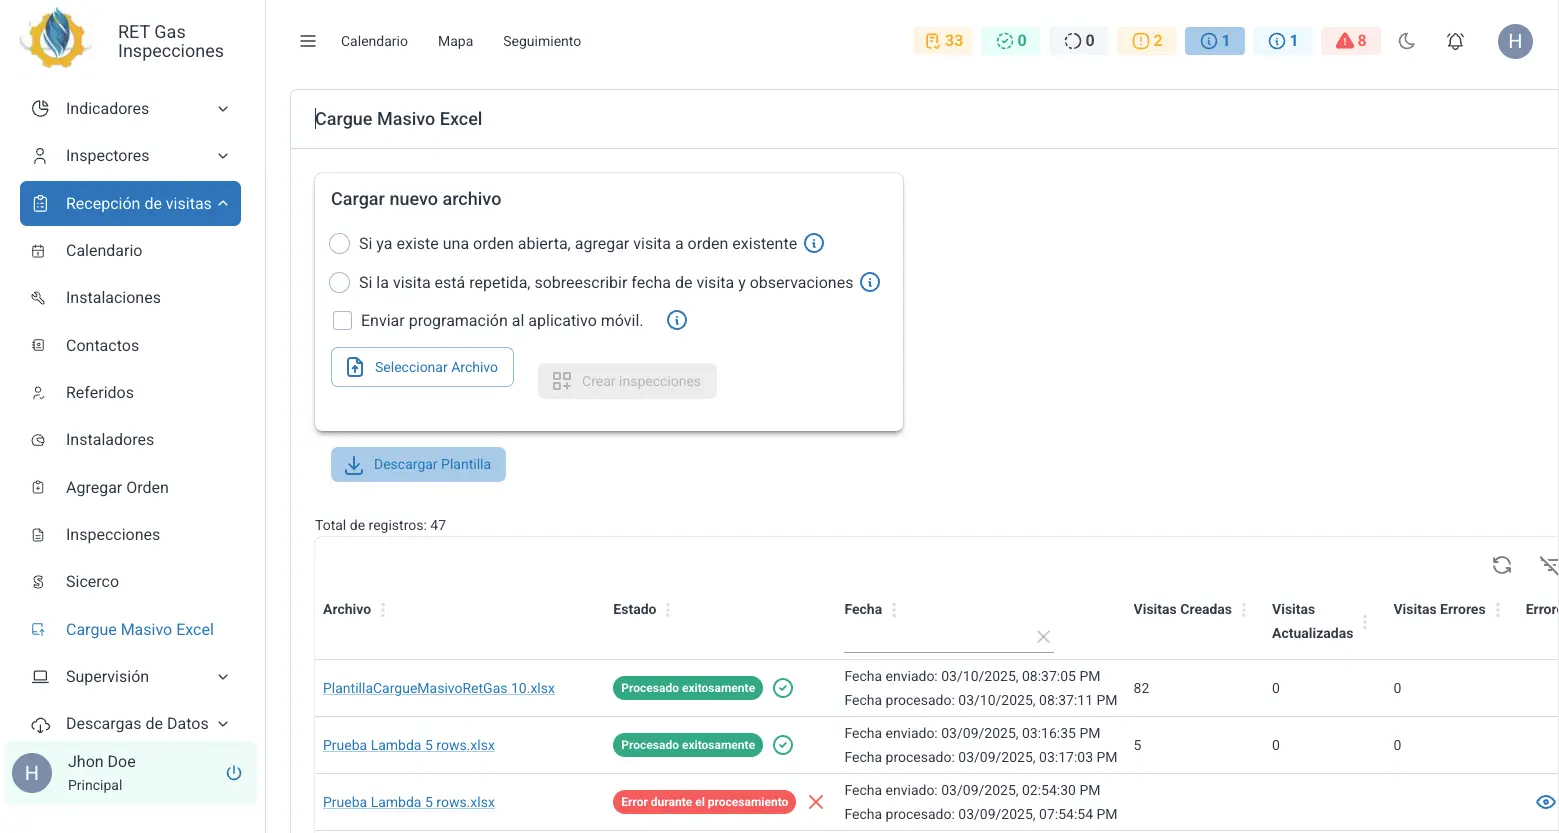The width and height of the screenshot is (1559, 833).
Task: Open Prueba Lambda 5 rows.xlsx processed successfully link
Action: point(409,745)
